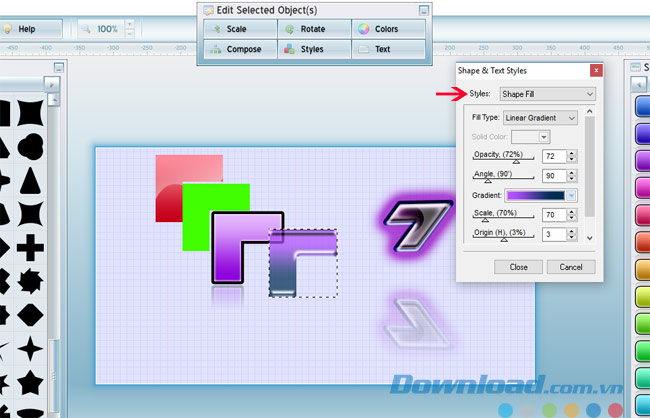Decrement Scale with its down arrow

[572, 218]
